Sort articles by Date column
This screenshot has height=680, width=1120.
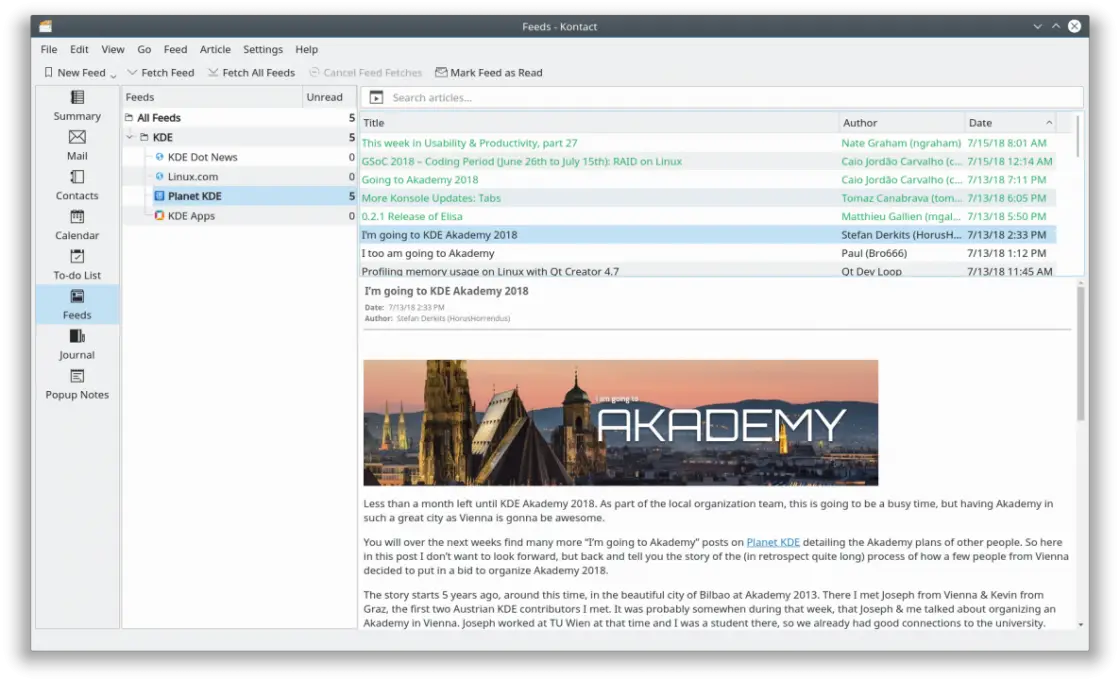1010,123
